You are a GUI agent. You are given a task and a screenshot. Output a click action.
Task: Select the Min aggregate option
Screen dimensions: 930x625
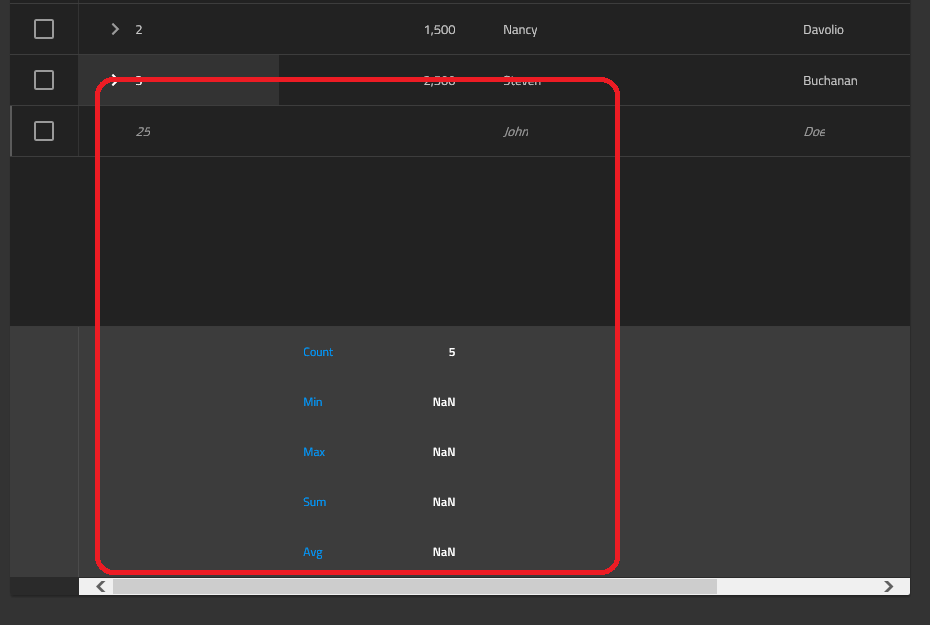tap(312, 401)
